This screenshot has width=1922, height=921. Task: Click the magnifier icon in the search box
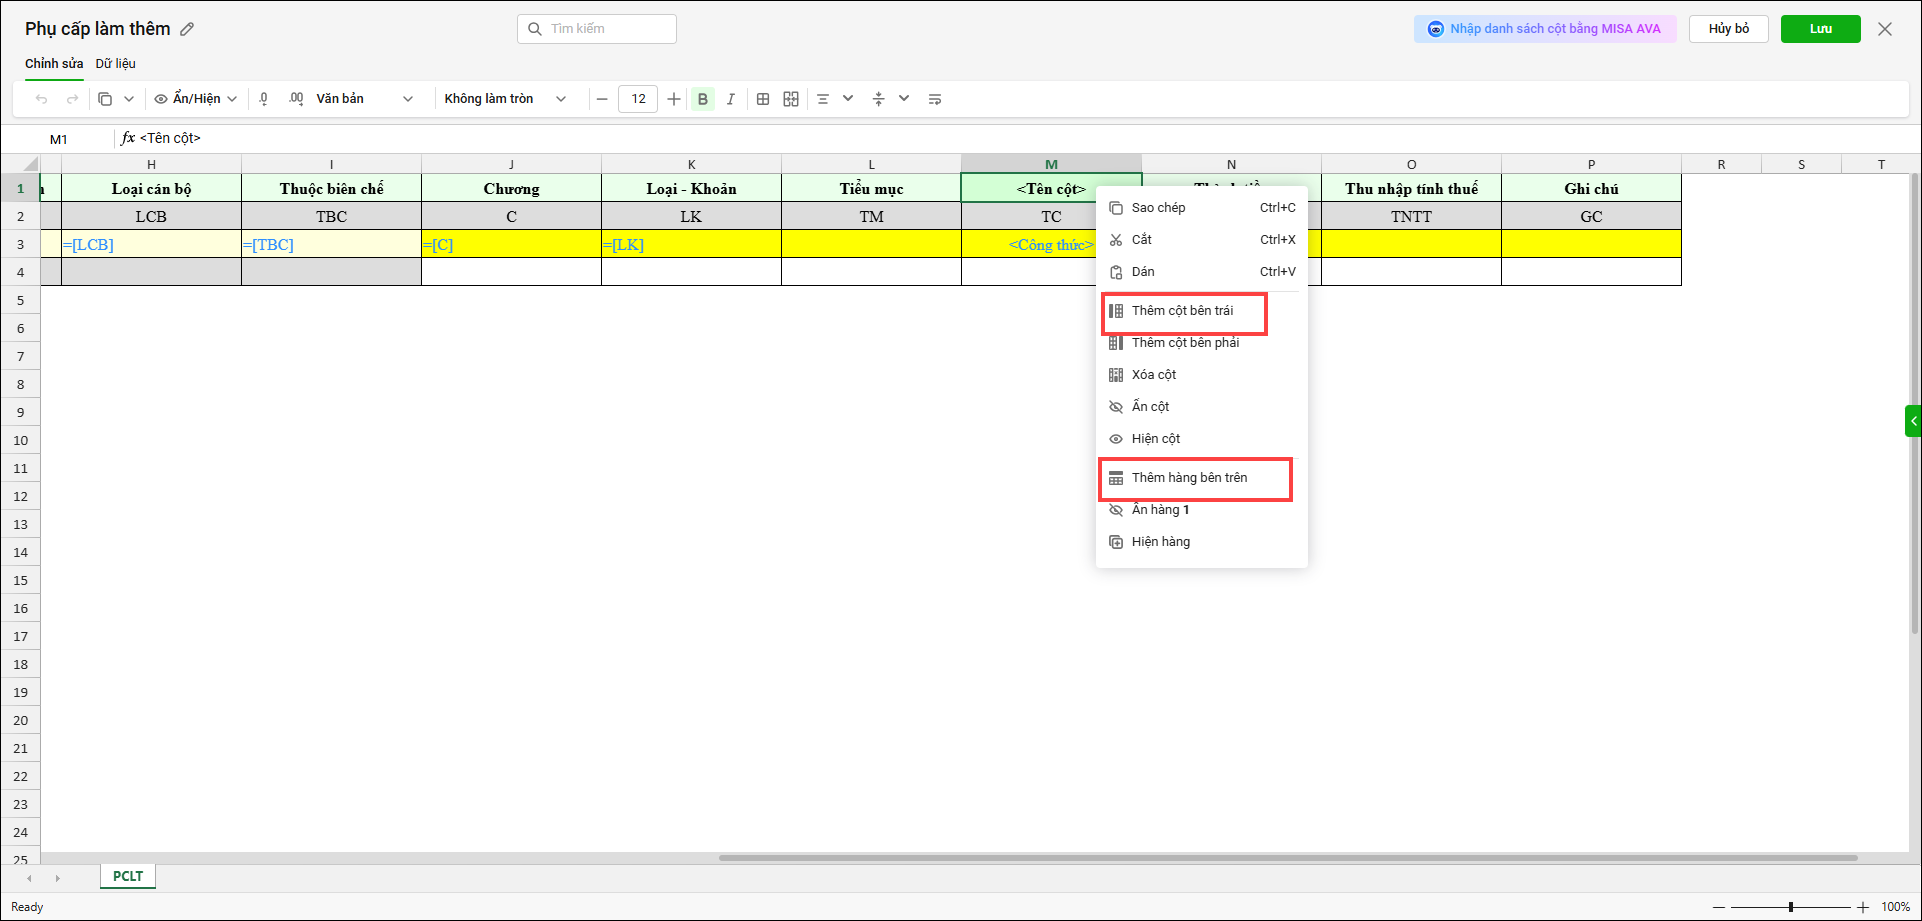(535, 29)
